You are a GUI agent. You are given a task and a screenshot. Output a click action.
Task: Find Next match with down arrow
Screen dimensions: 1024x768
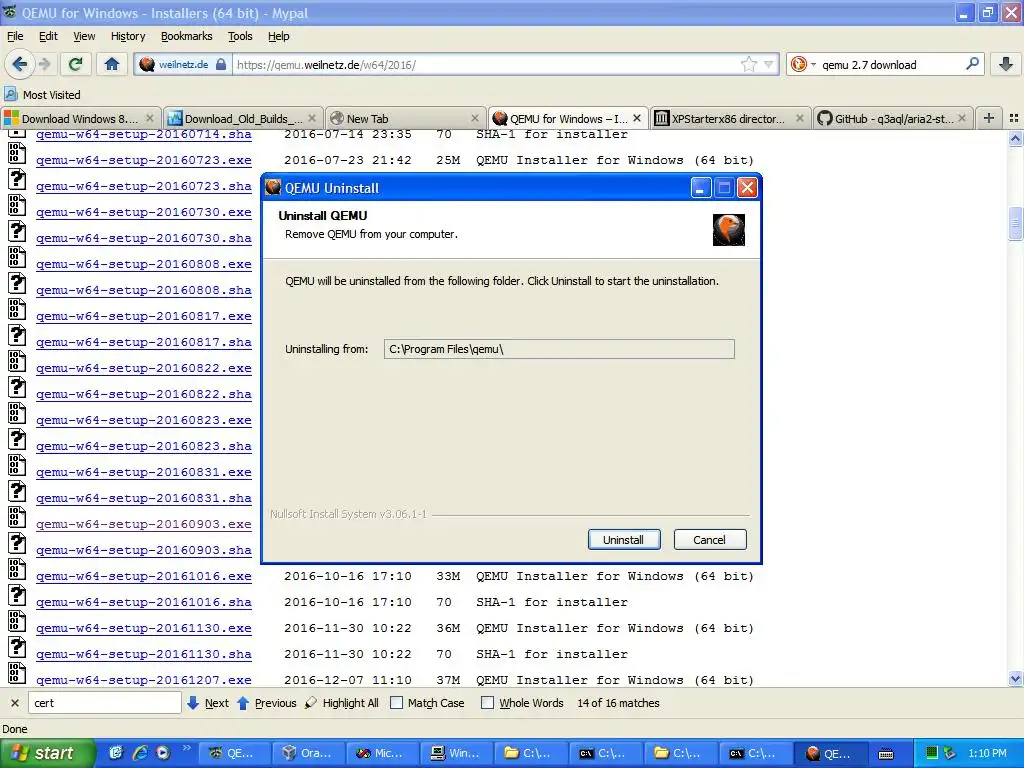208,703
